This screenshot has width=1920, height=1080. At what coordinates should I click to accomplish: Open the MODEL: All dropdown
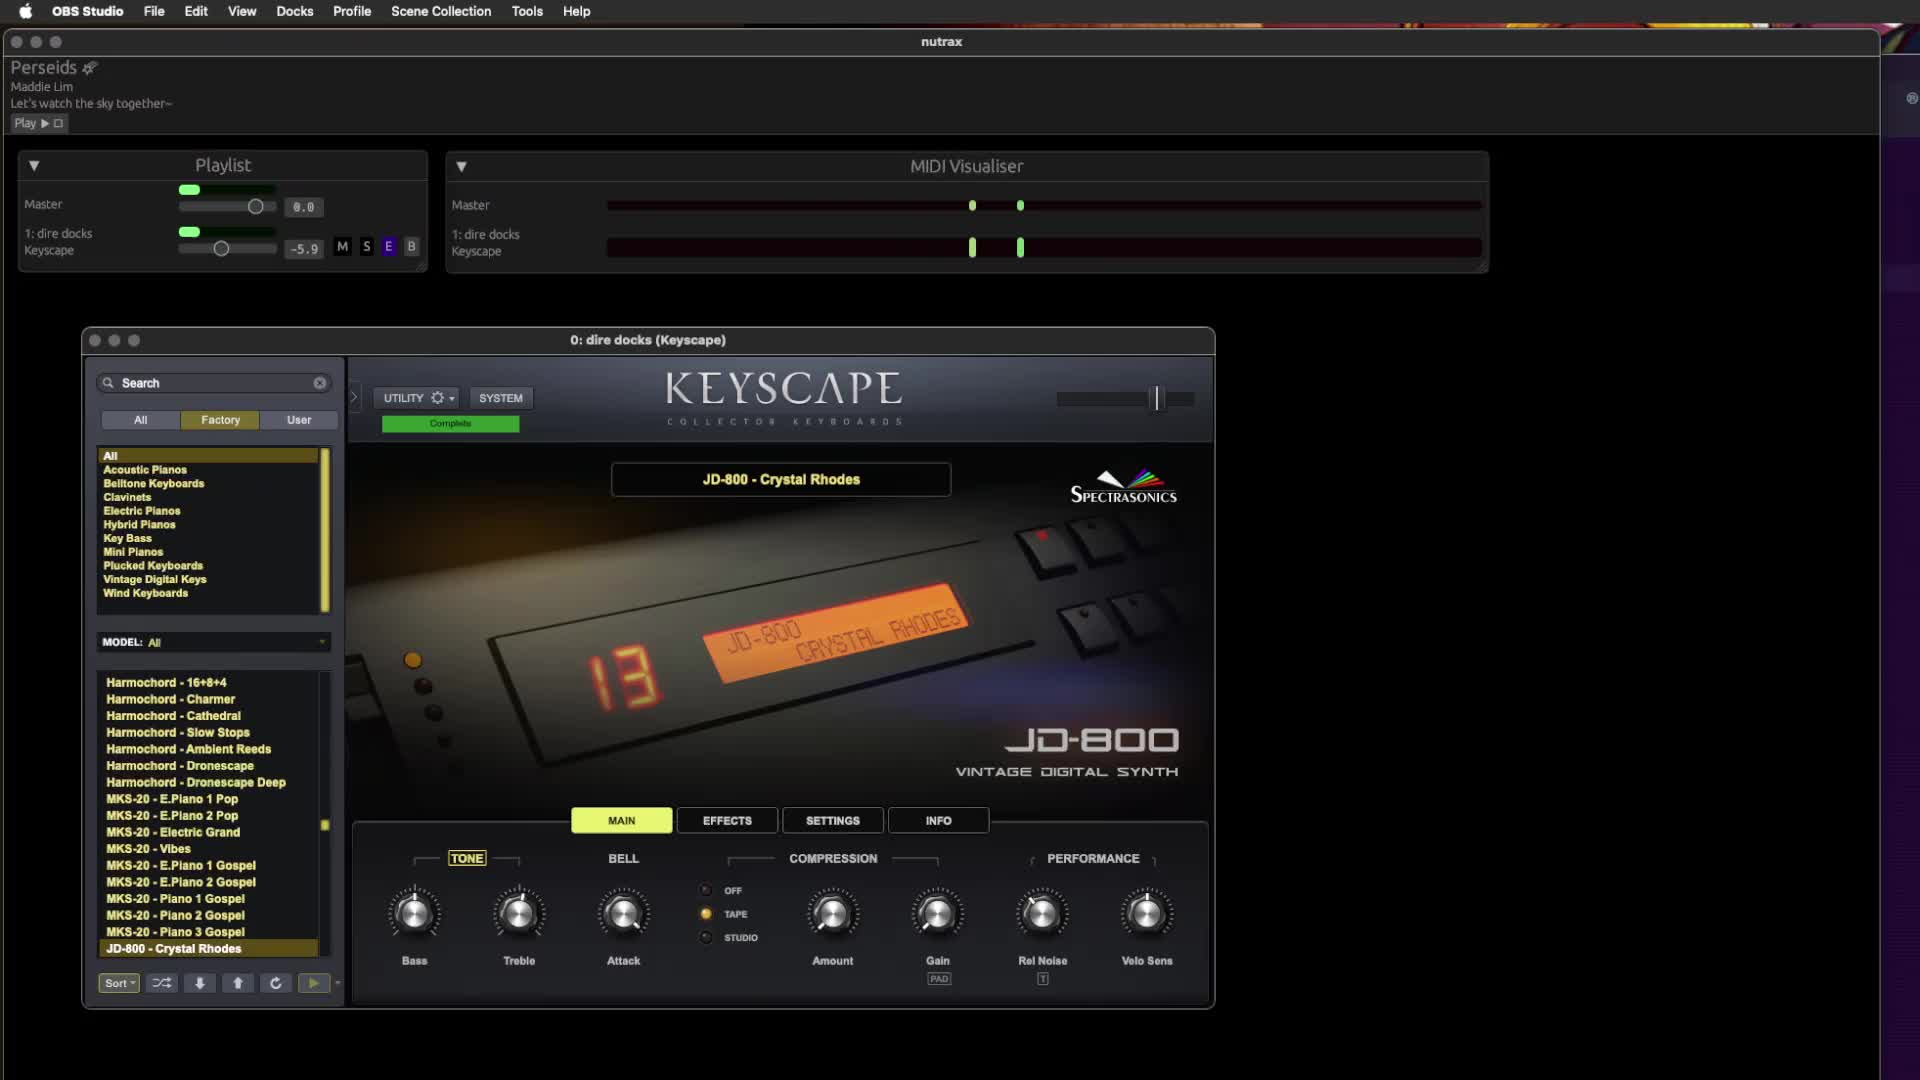pos(213,641)
